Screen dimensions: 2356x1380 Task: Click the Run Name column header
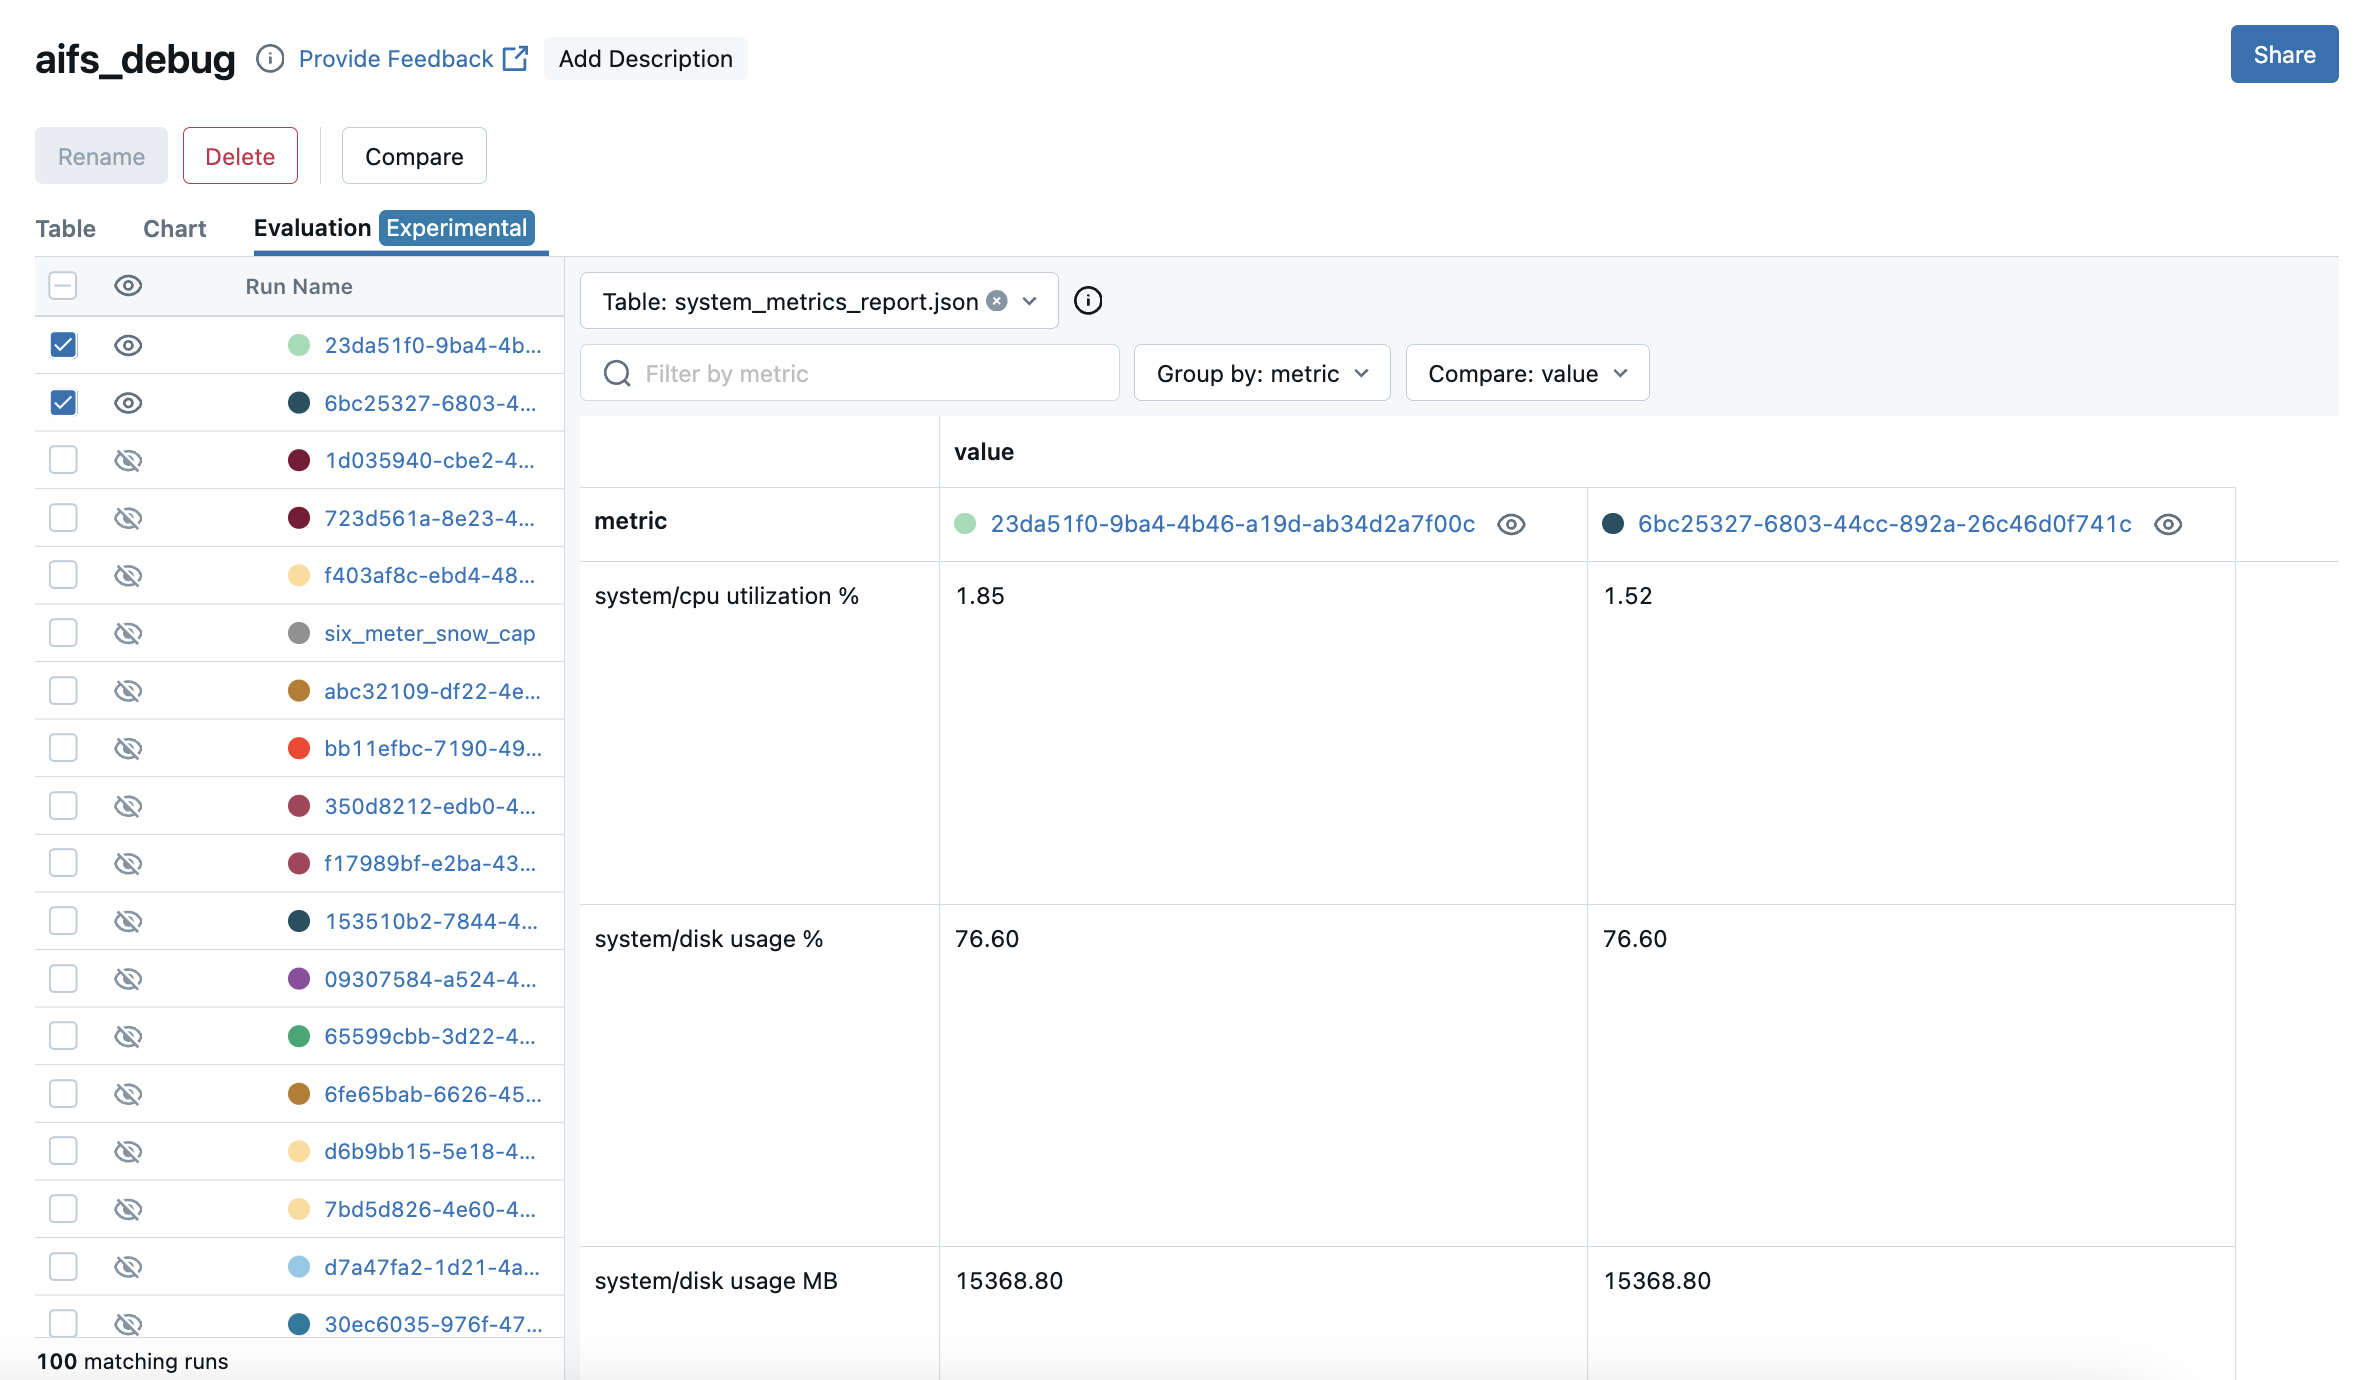[299, 287]
